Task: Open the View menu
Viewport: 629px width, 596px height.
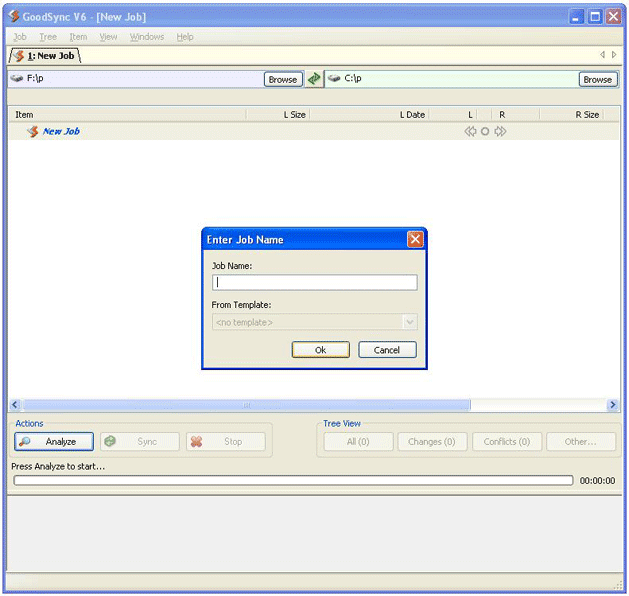Action: tap(108, 37)
